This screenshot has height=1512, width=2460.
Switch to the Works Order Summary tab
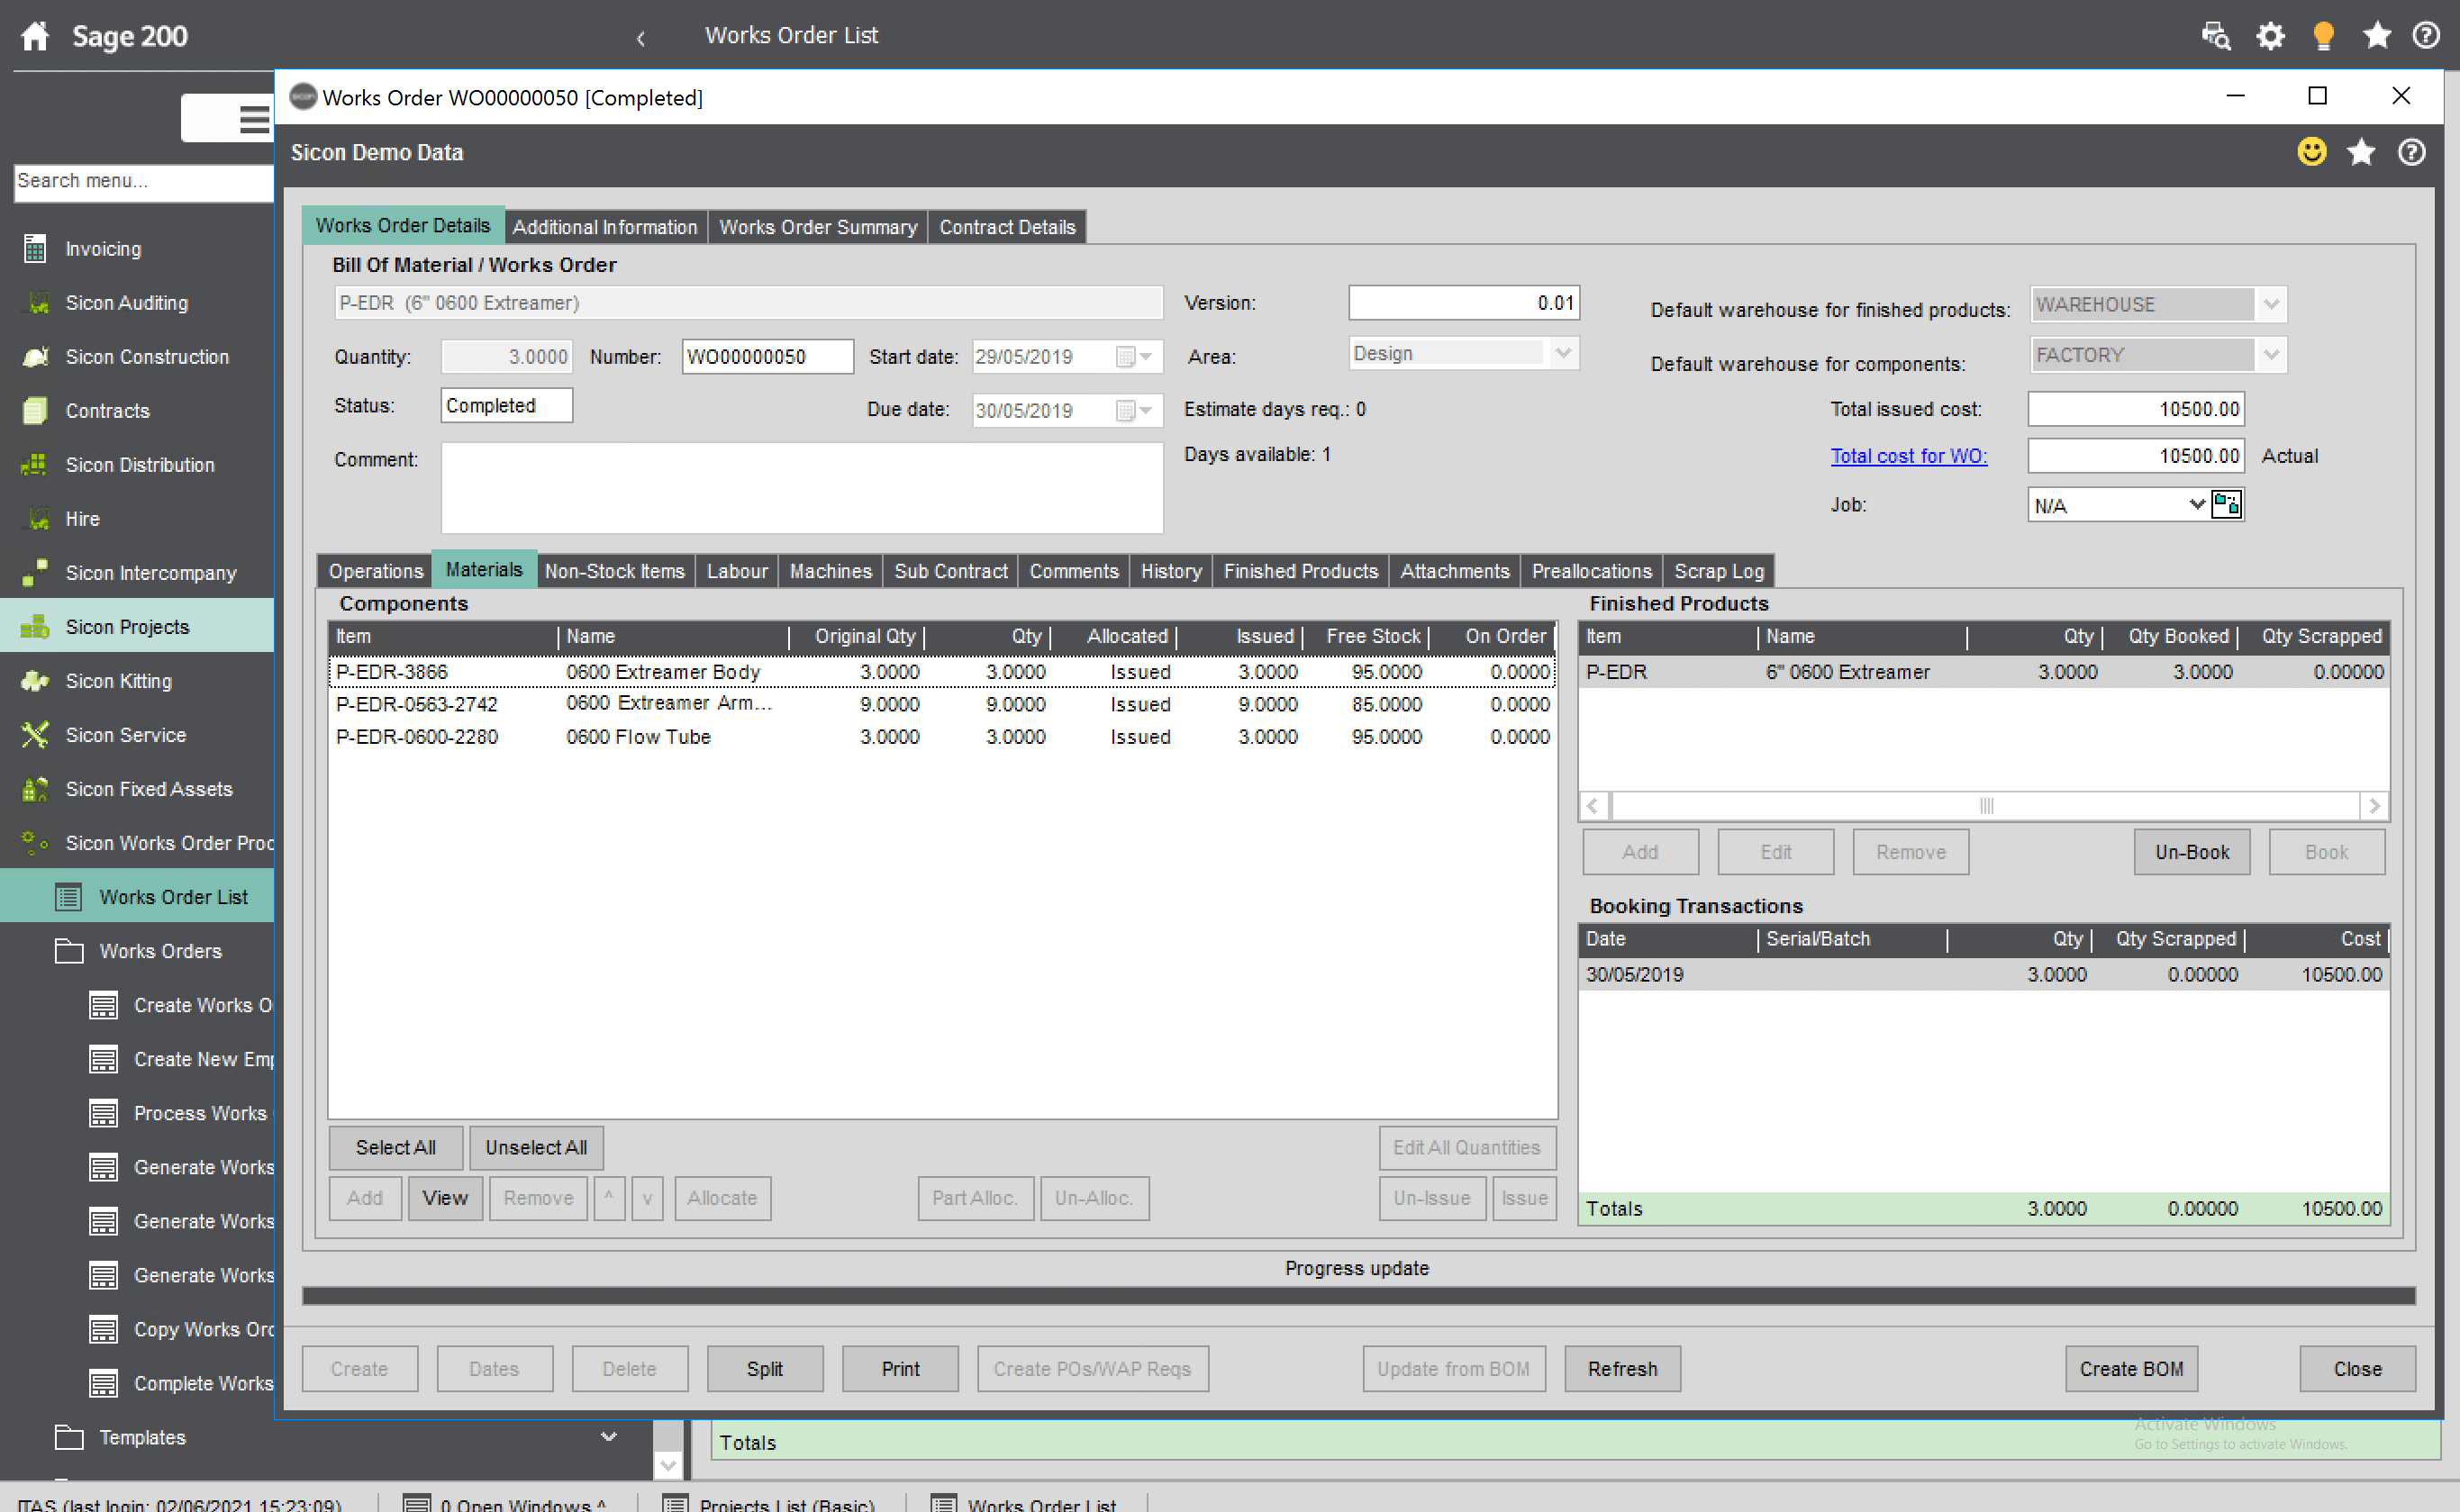(x=818, y=227)
